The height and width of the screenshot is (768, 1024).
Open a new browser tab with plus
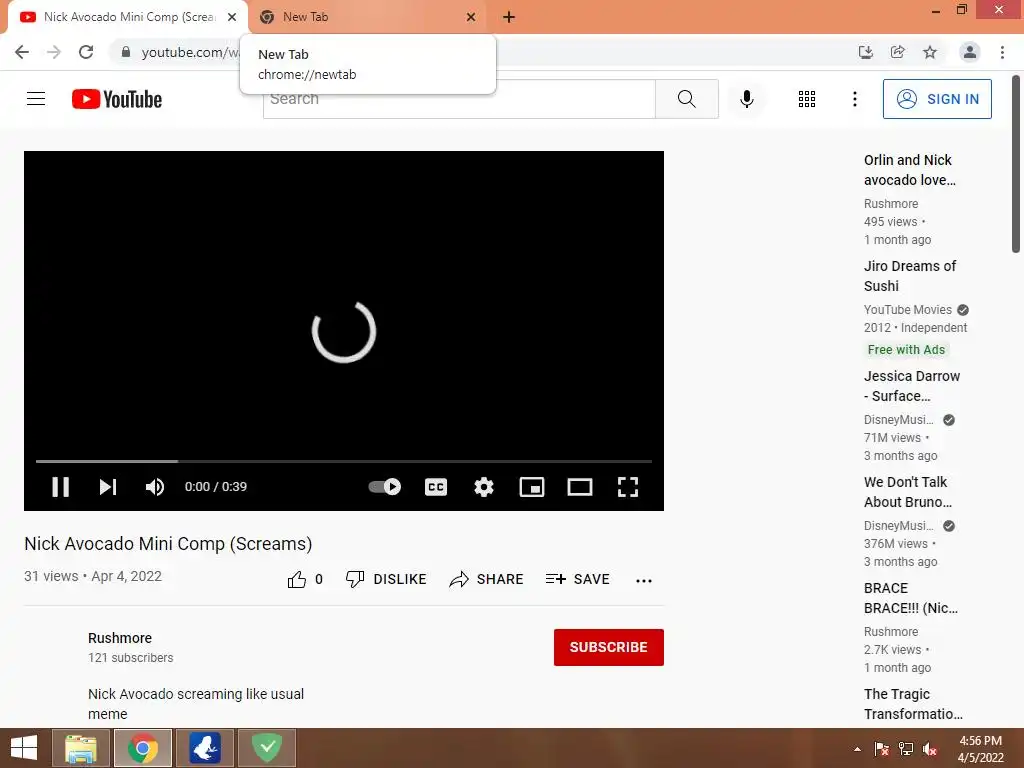pyautogui.click(x=509, y=17)
